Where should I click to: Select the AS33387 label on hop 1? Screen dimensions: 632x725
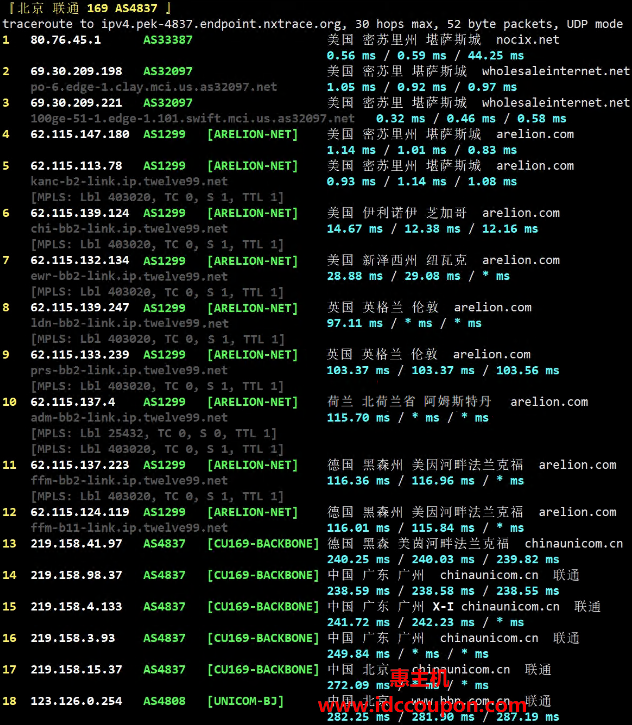[x=168, y=40]
